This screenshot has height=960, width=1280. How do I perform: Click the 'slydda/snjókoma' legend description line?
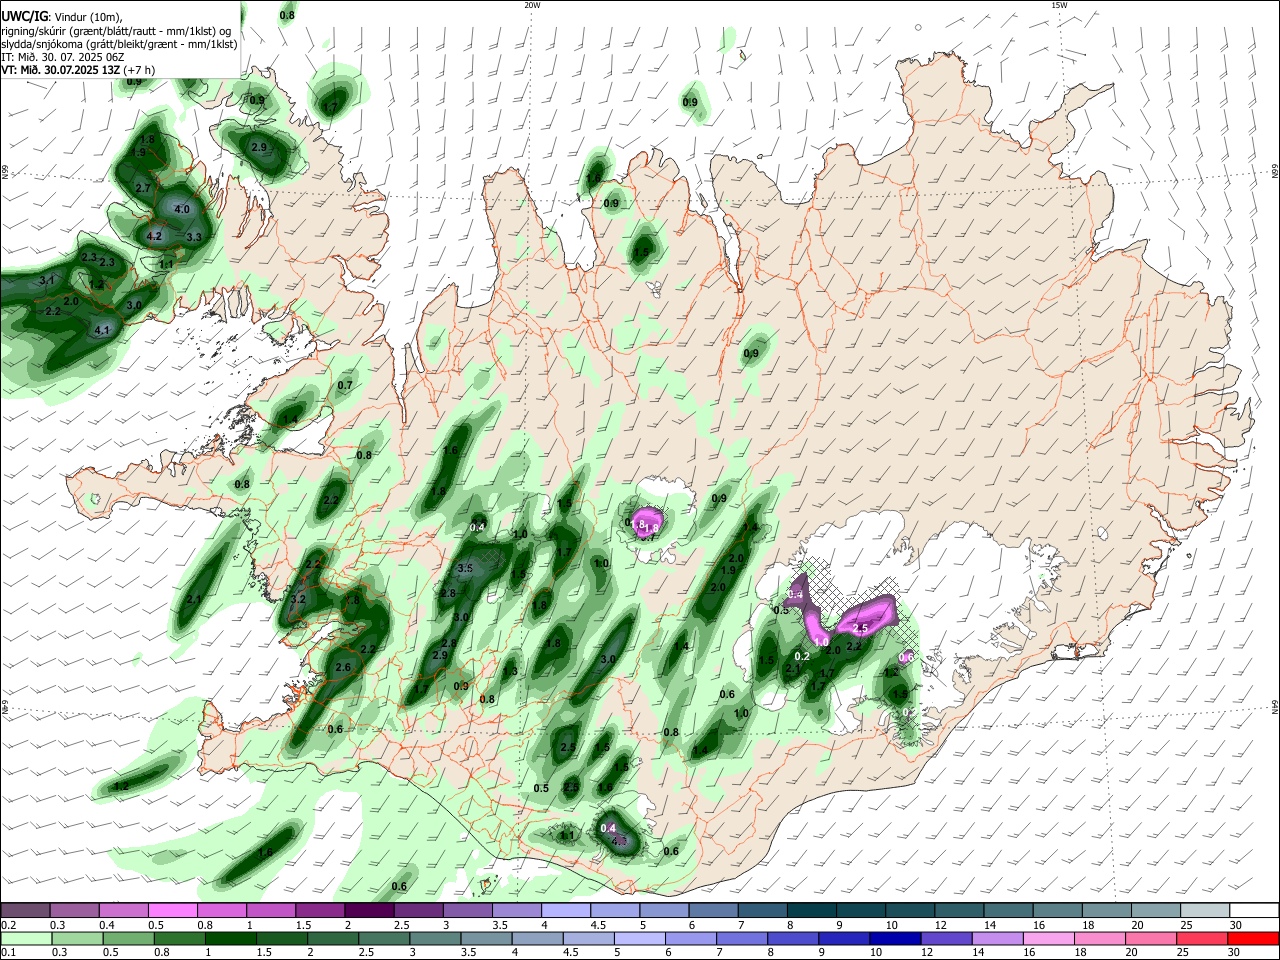(119, 44)
